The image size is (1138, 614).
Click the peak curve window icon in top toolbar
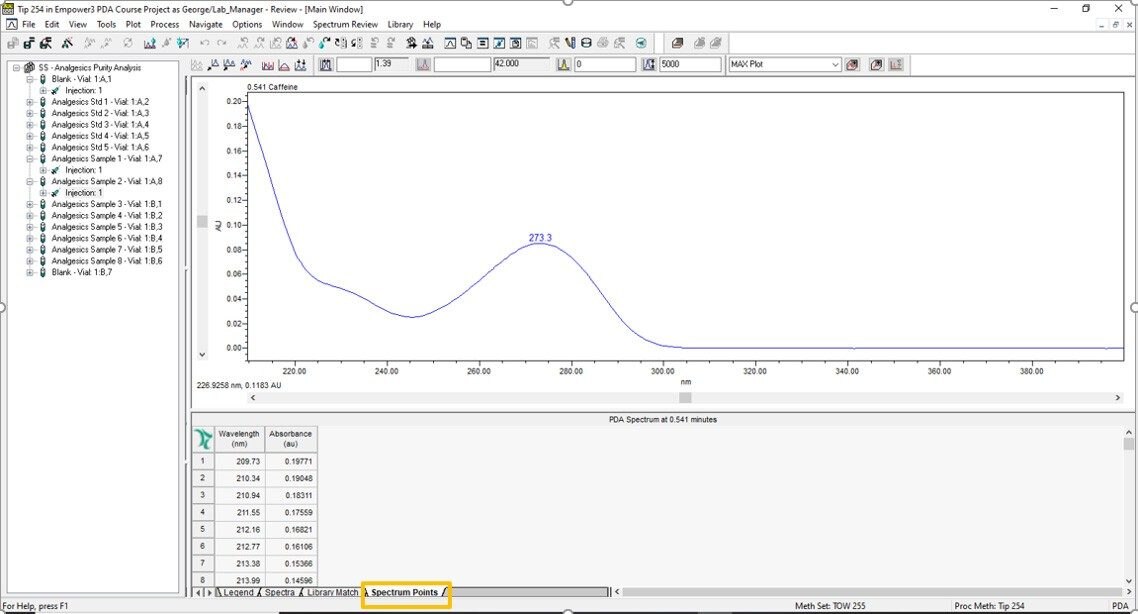(x=449, y=44)
